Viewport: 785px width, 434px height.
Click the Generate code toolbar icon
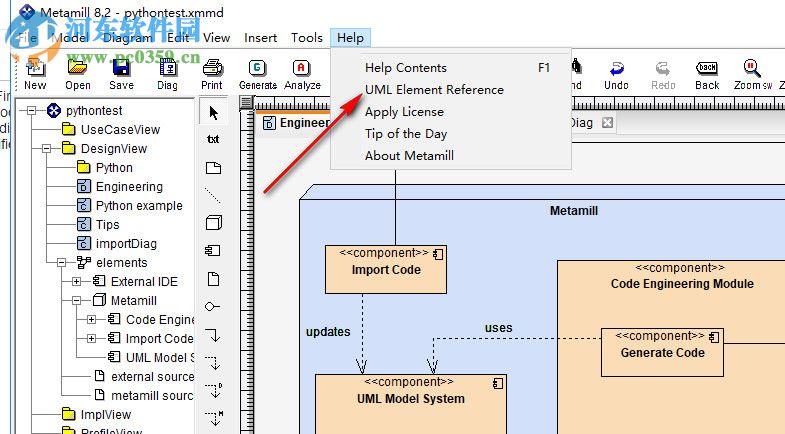coord(257,67)
